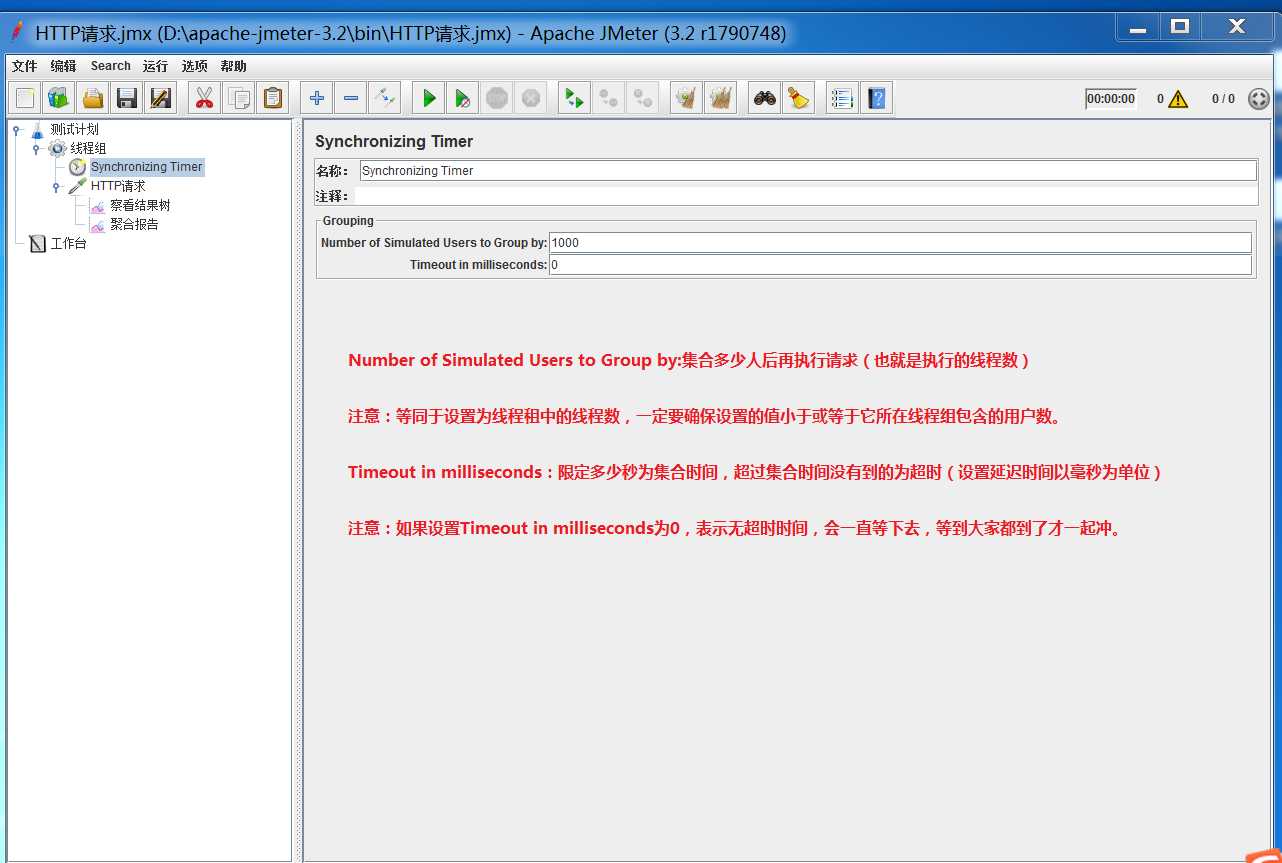Click Timeout in milliseconds field
The width and height of the screenshot is (1282, 863).
click(x=900, y=265)
